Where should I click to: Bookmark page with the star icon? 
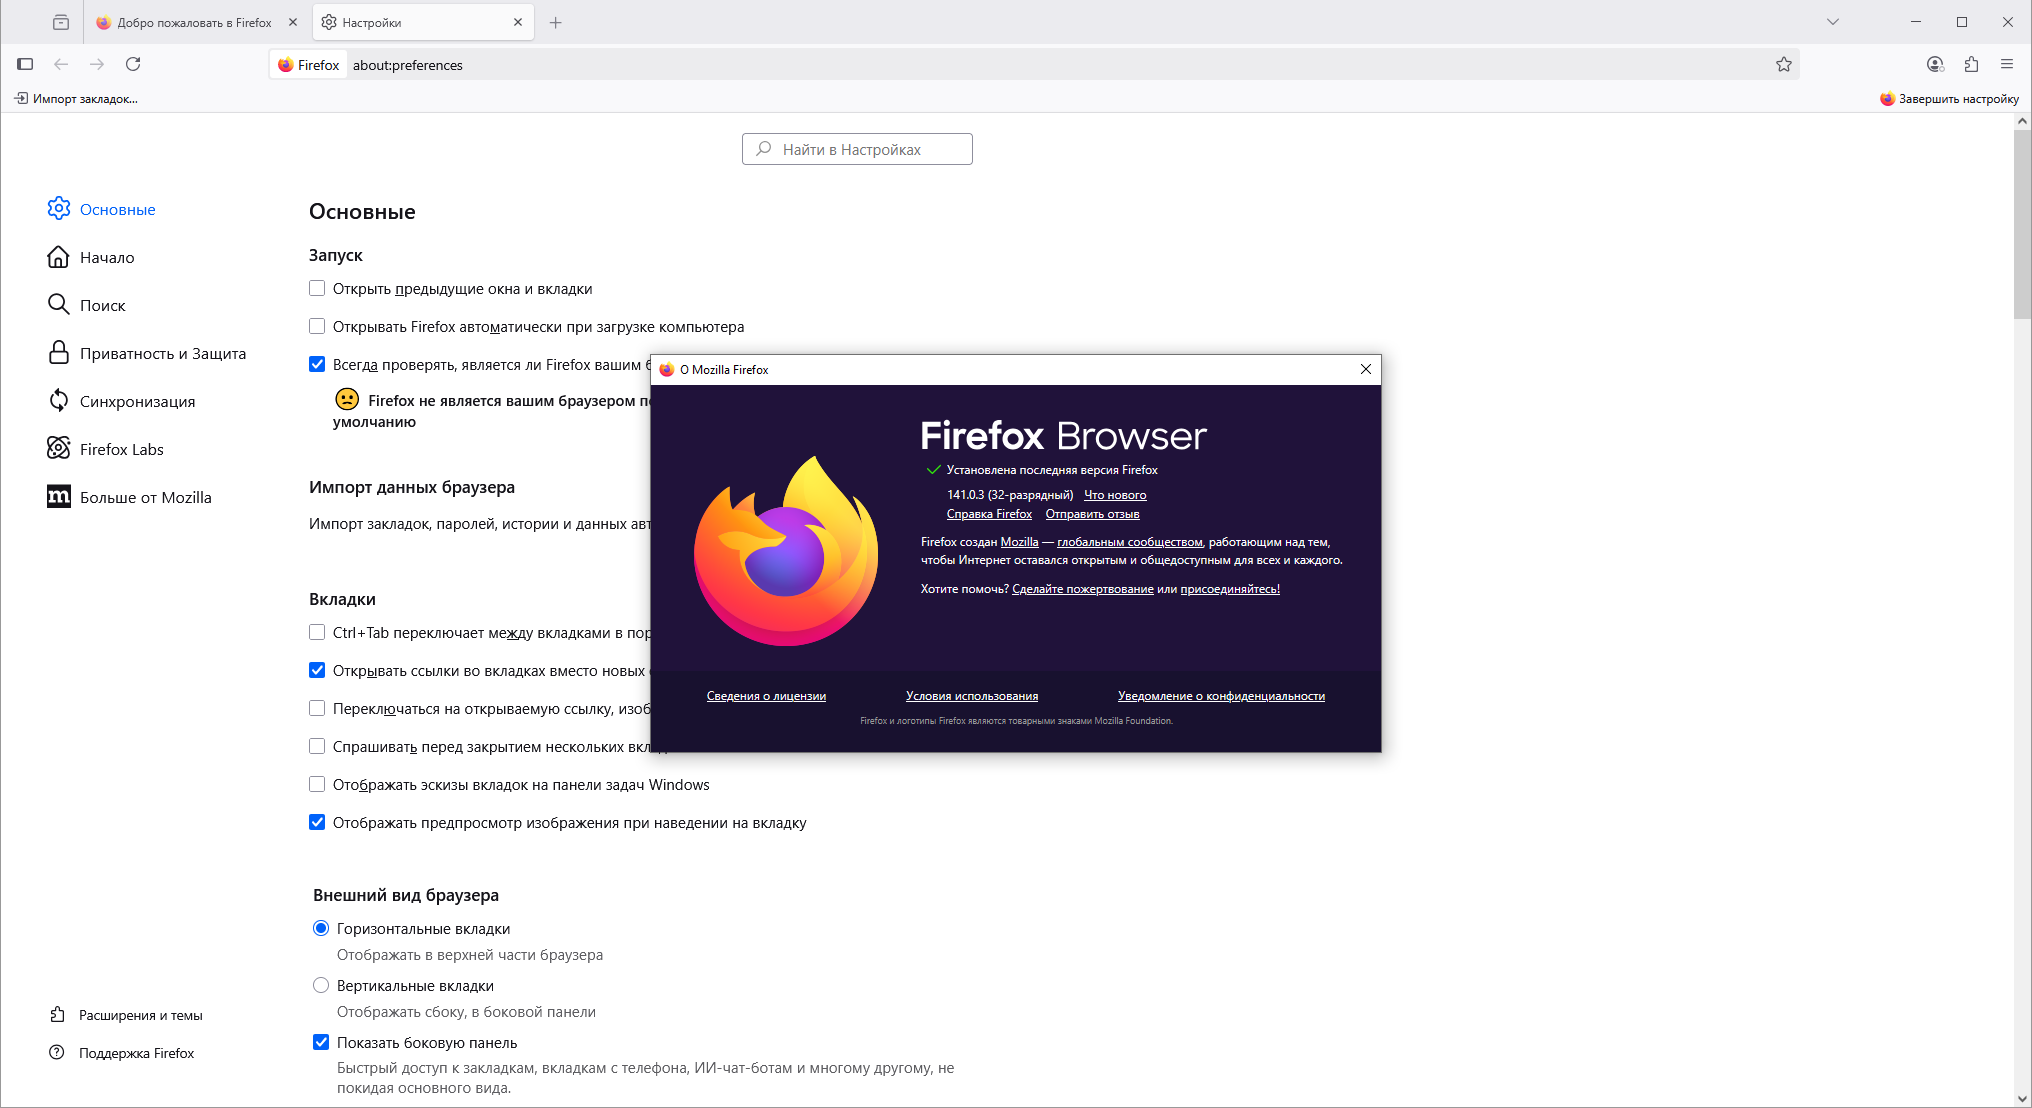click(1783, 64)
